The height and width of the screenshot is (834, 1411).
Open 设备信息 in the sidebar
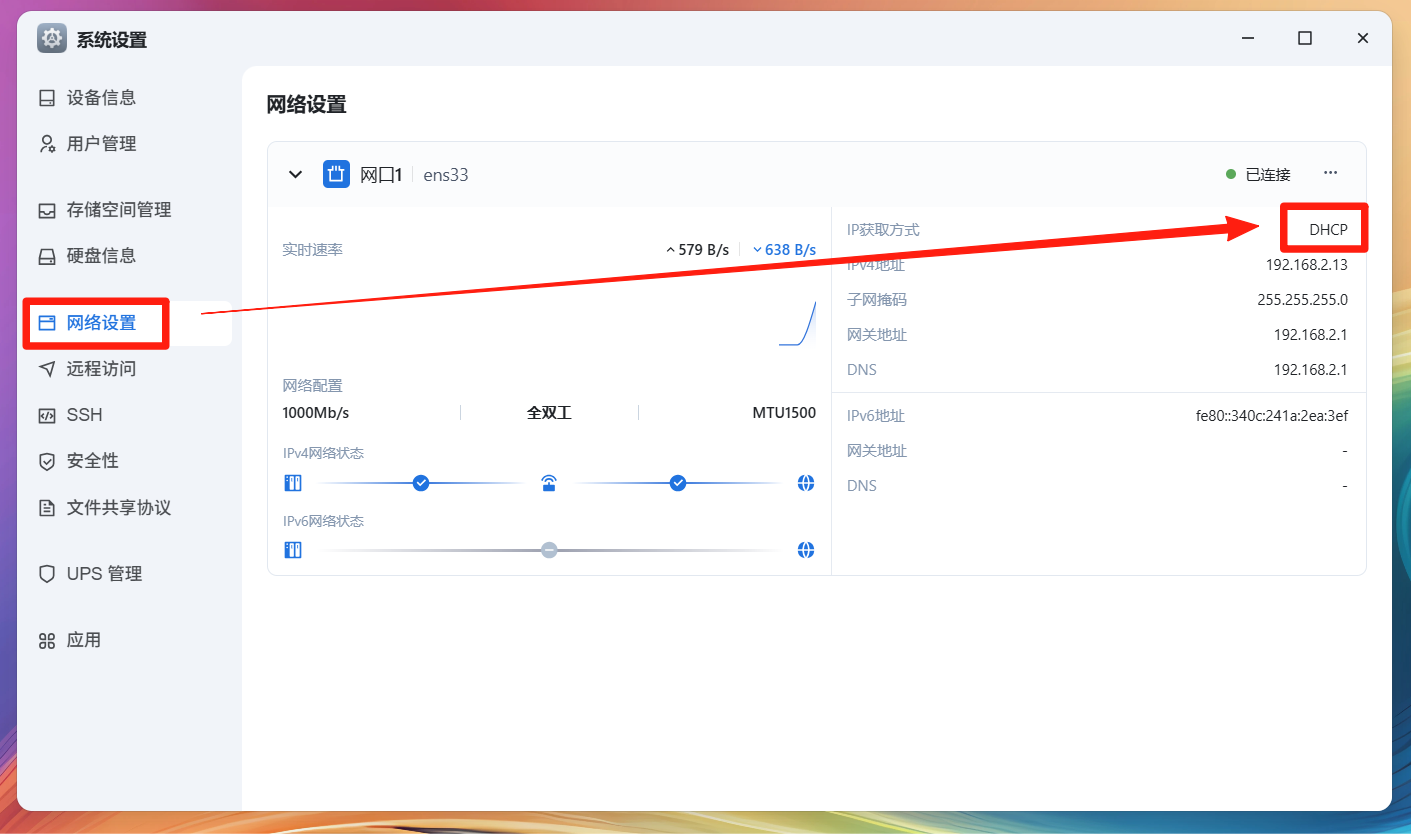[100, 98]
